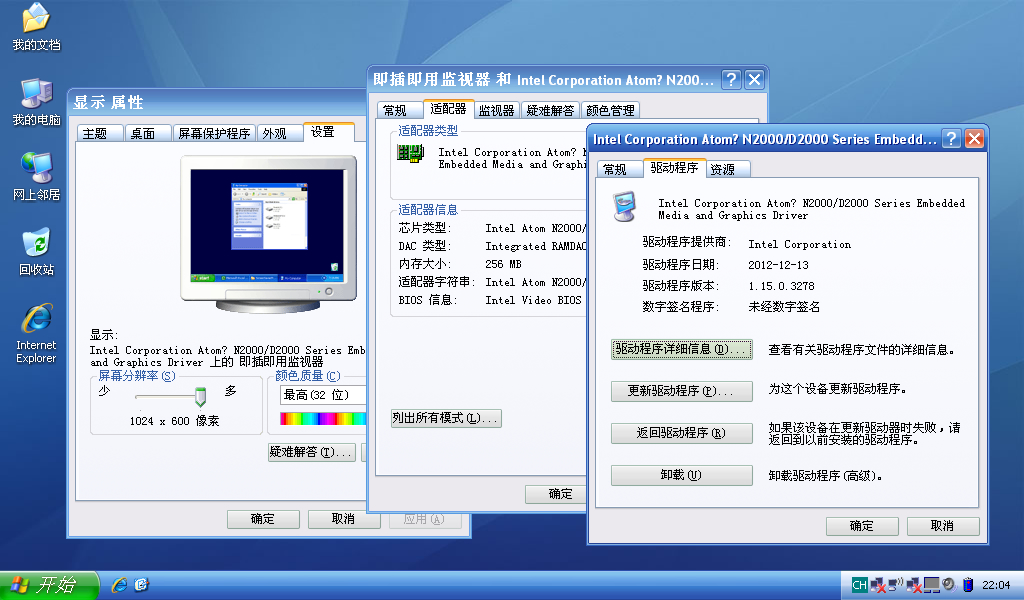The height and width of the screenshot is (600, 1024).
Task: Click the 更新驱动程序 button
Action: click(x=681, y=391)
